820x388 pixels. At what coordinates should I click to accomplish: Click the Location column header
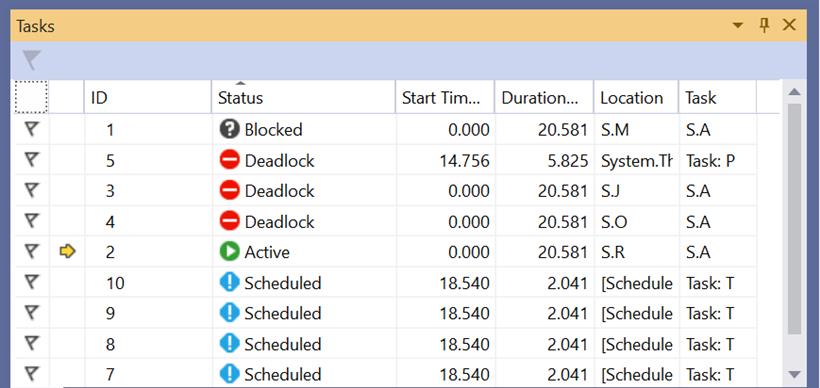point(636,97)
